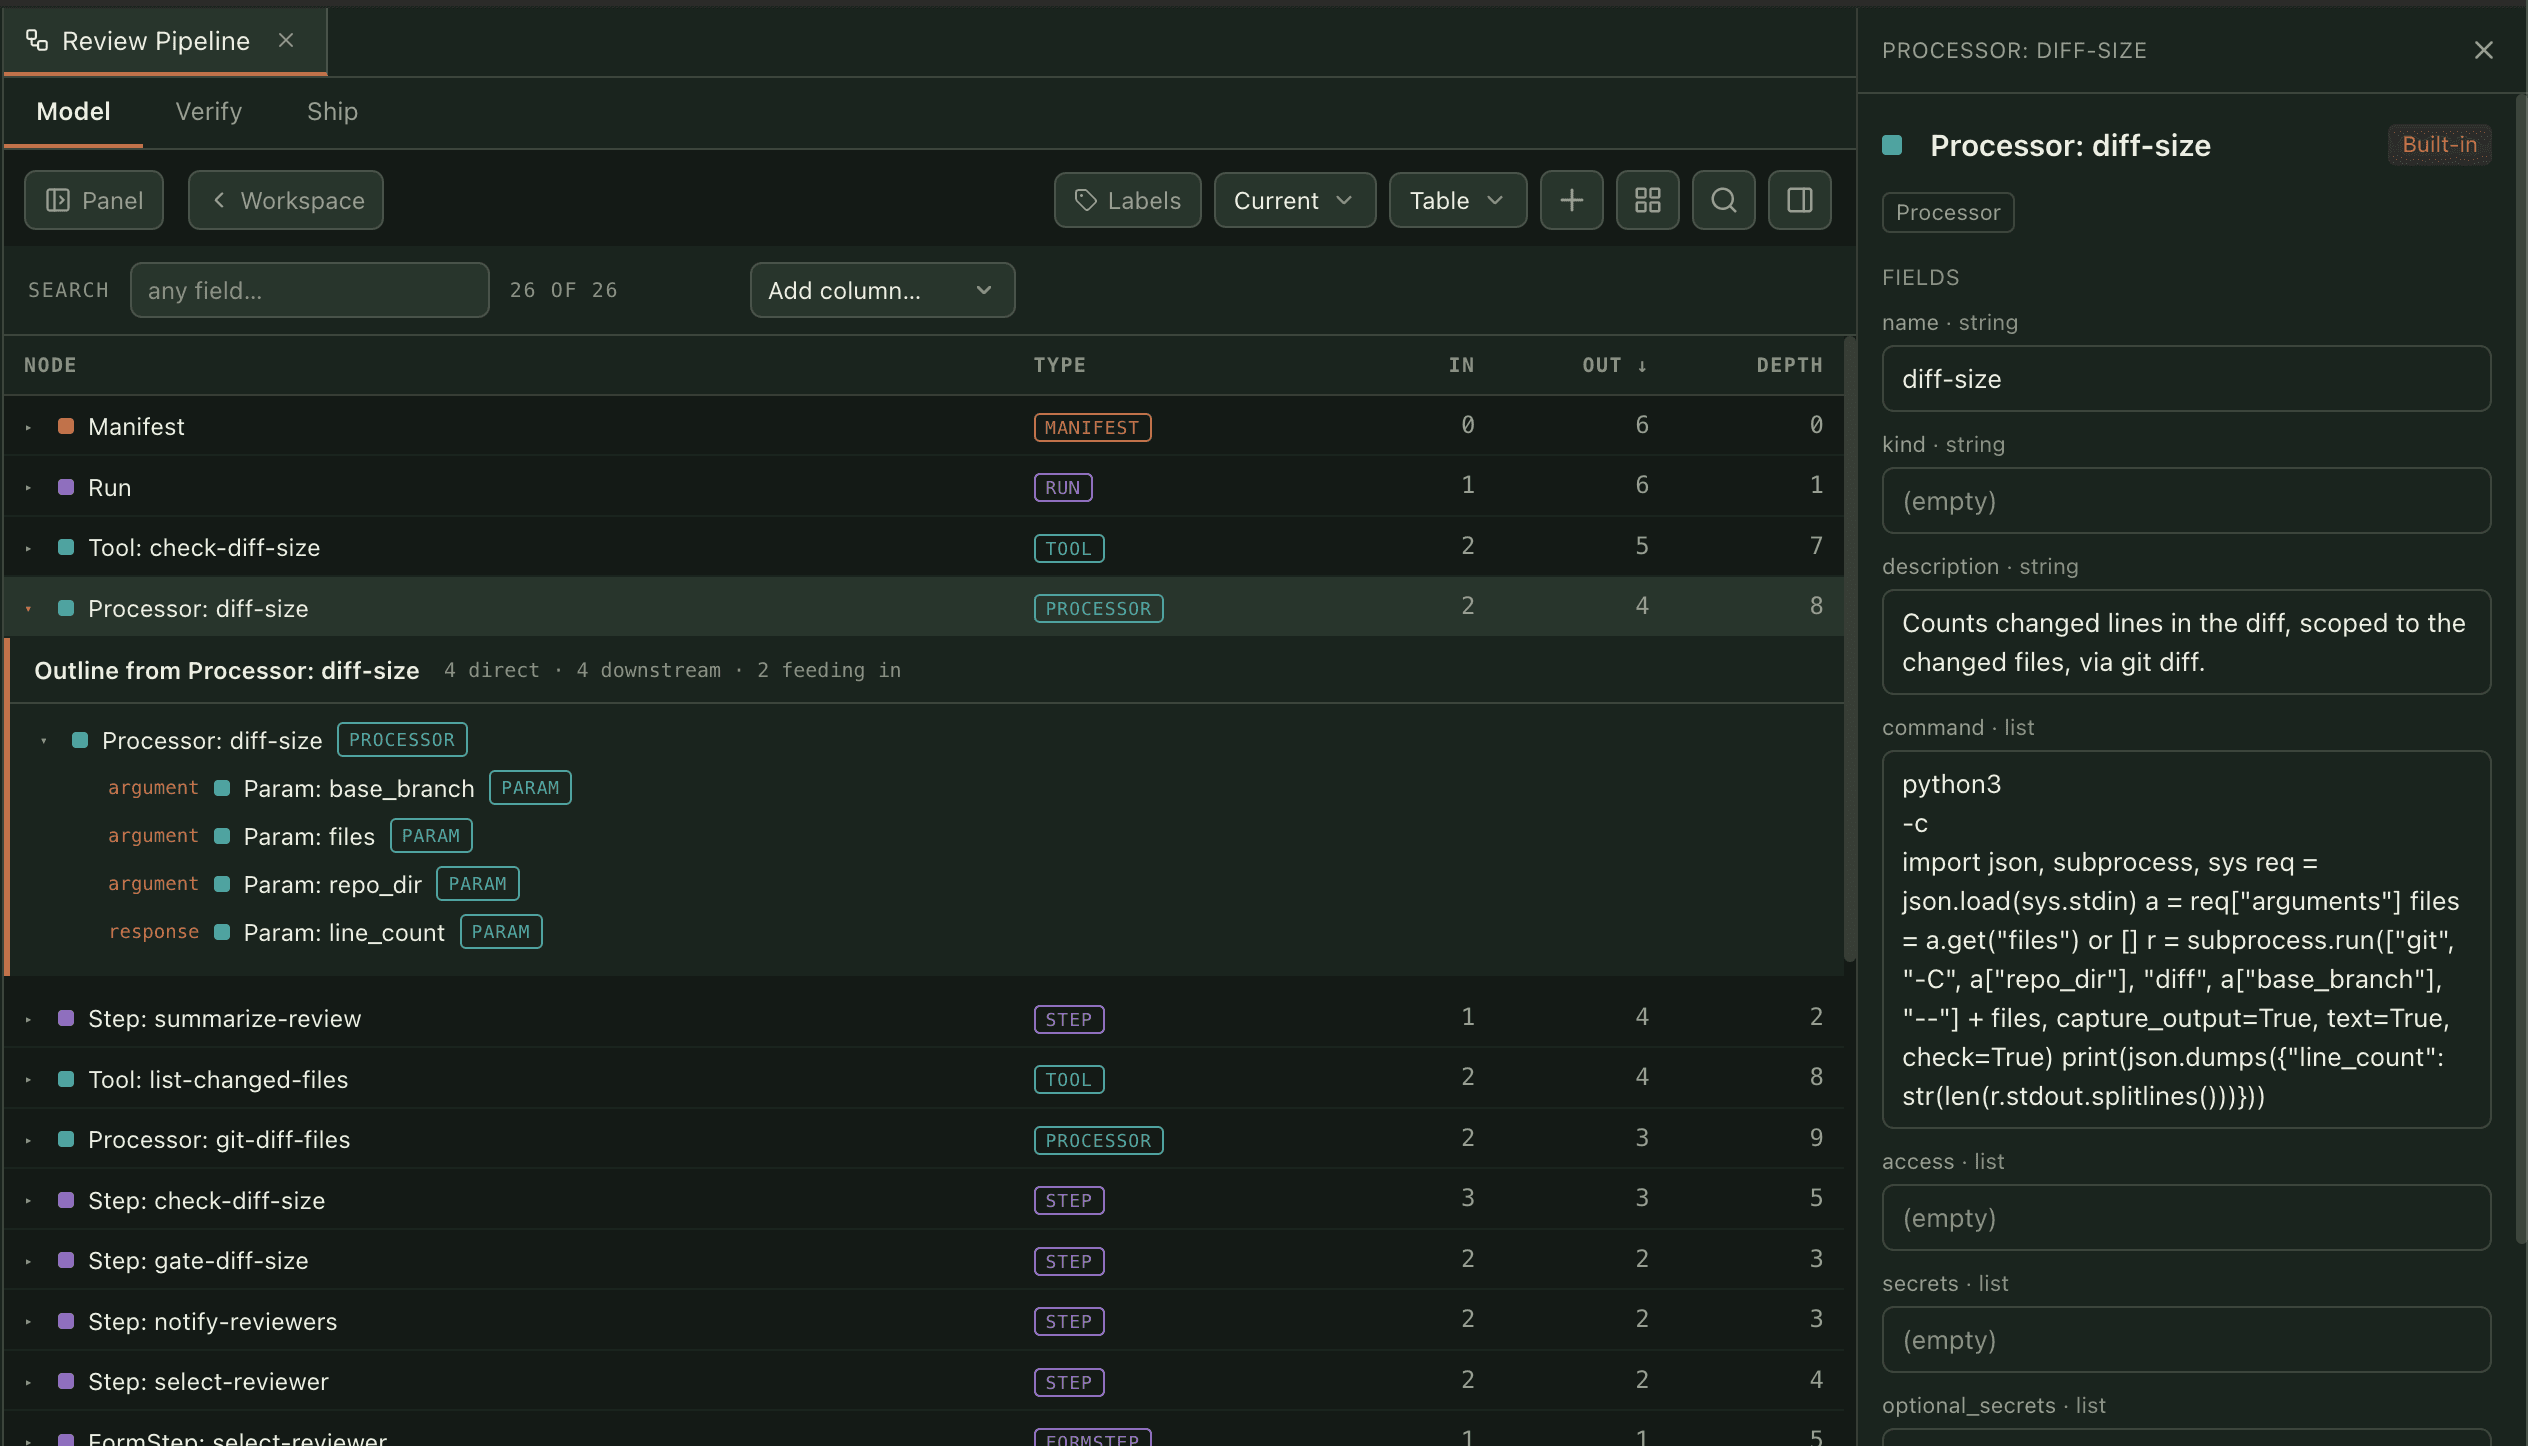
Task: Collapse the outline Processor: diff-size node
Action: [44, 741]
